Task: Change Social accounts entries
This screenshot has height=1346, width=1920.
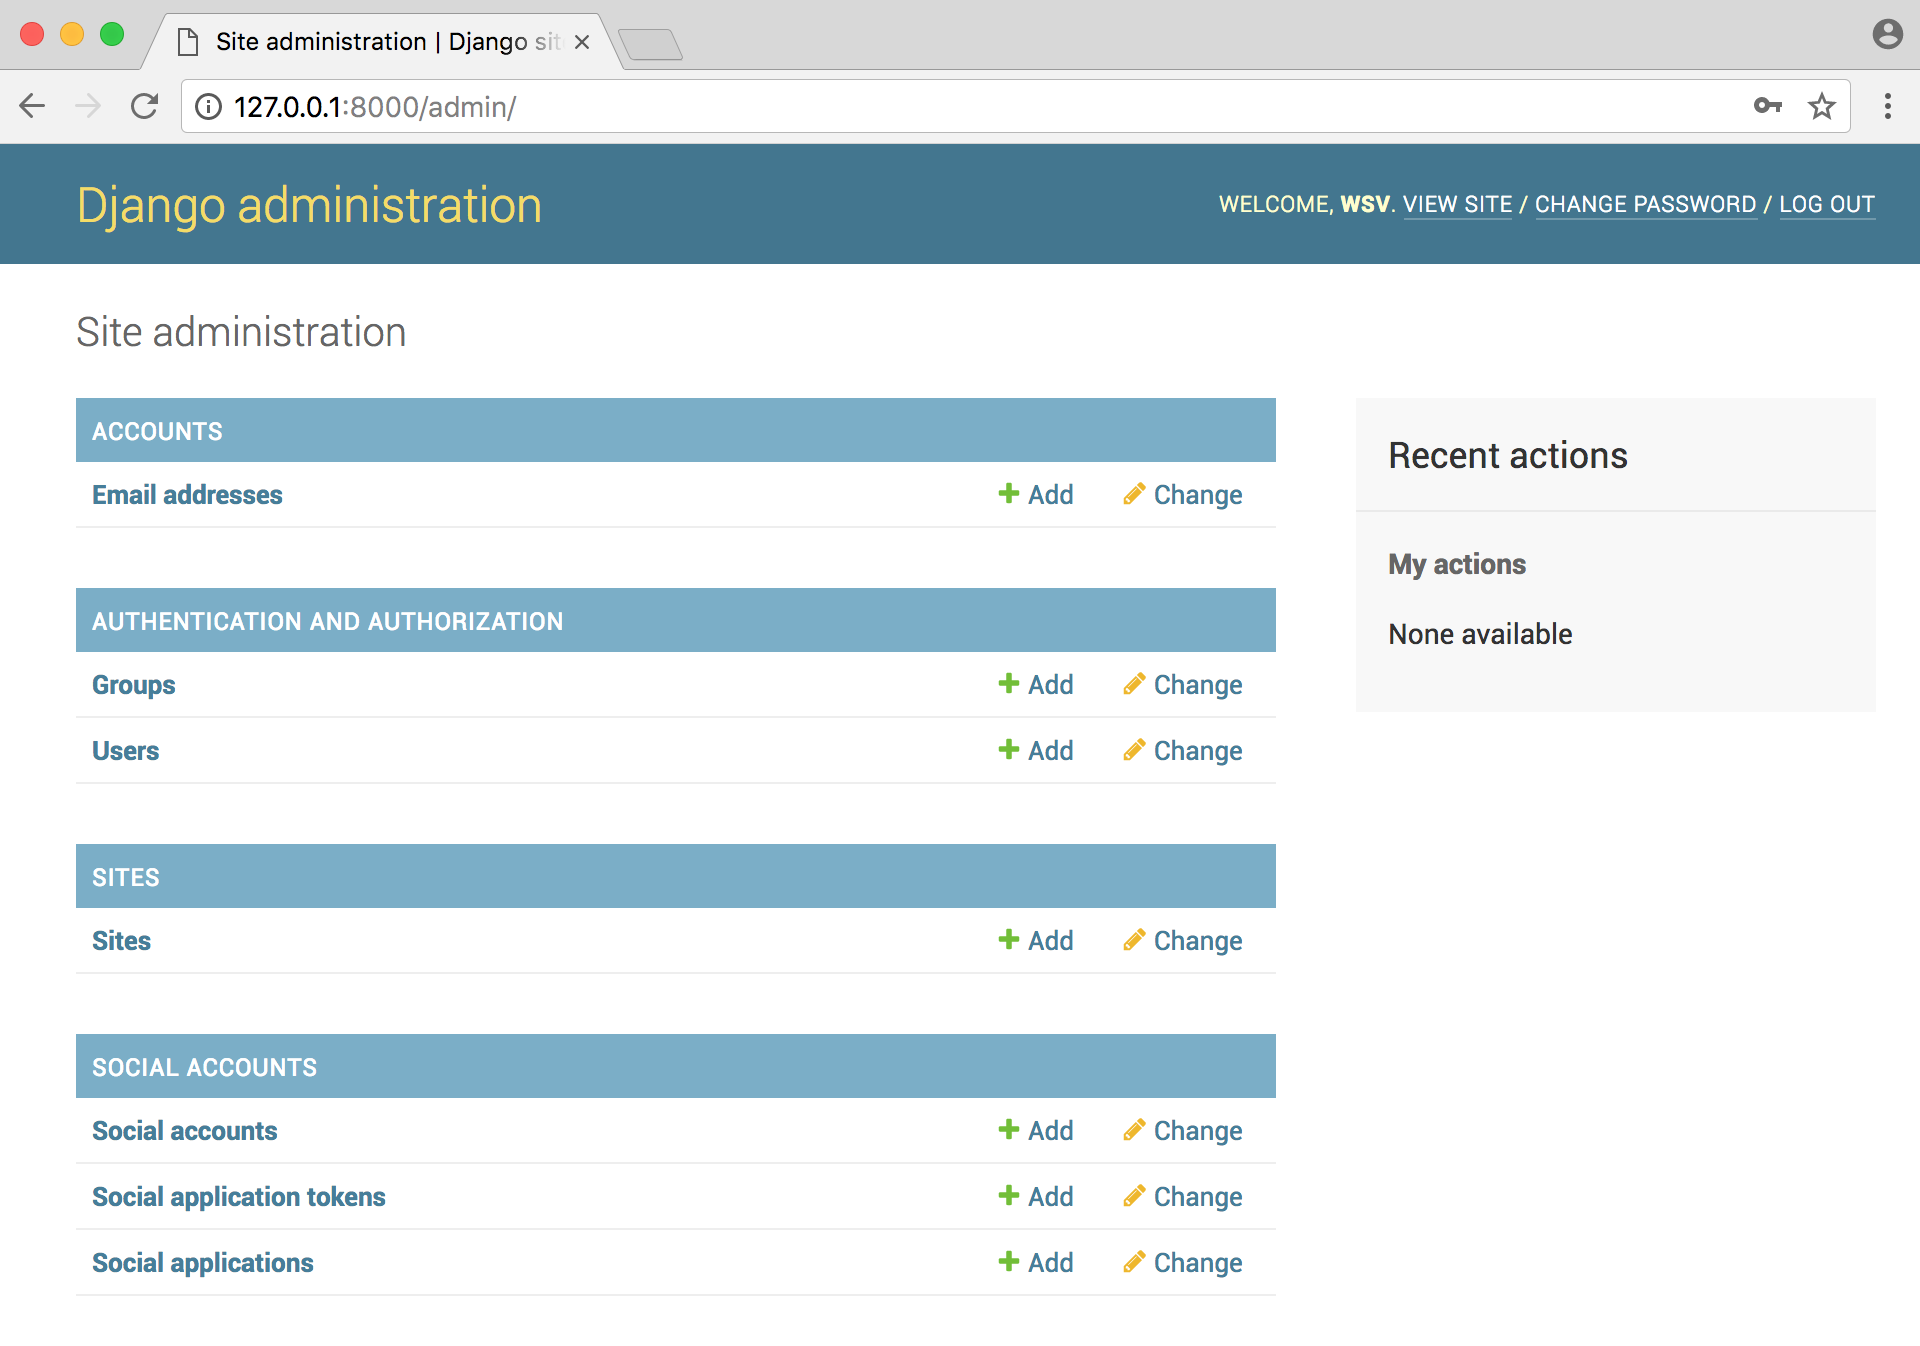Action: coord(1182,1131)
